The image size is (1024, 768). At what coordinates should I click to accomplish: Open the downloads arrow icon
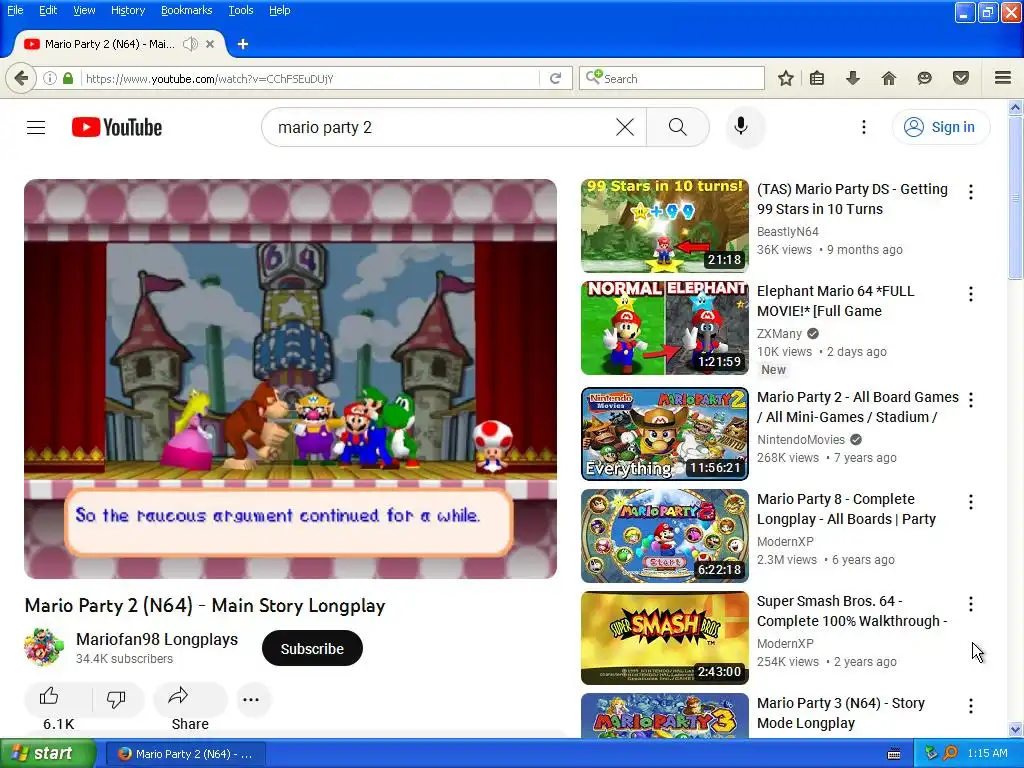click(x=853, y=78)
